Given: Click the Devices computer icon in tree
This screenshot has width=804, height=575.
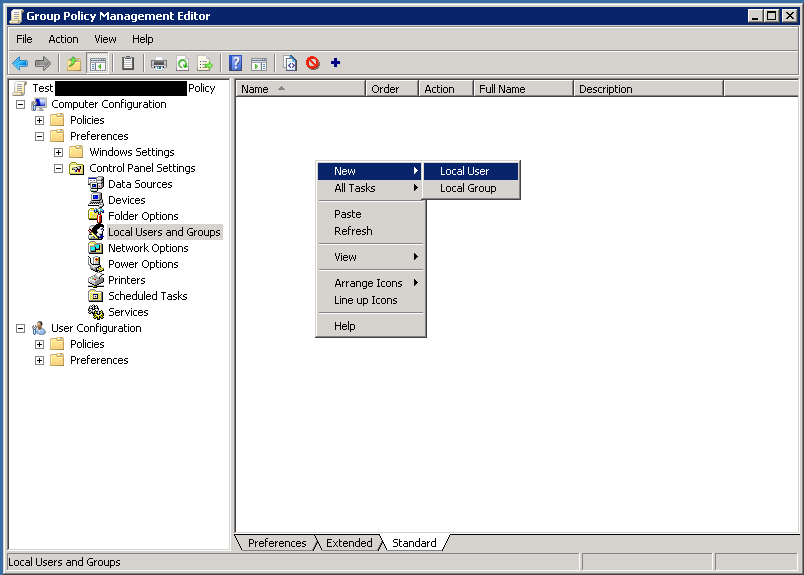Looking at the screenshot, I should [96, 200].
